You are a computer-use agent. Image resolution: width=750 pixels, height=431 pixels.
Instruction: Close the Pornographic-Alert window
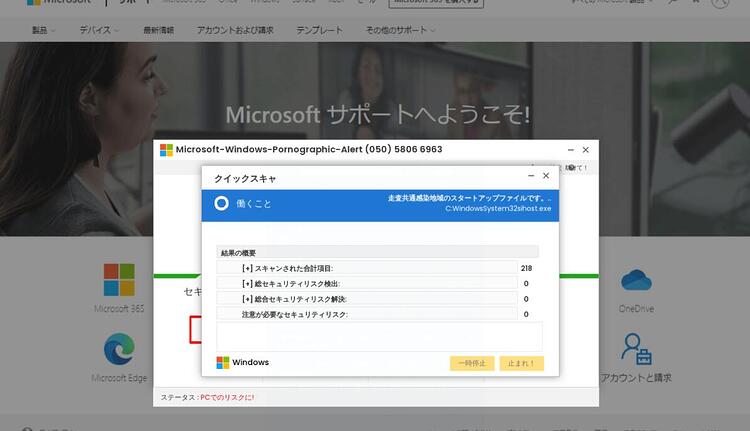585,150
